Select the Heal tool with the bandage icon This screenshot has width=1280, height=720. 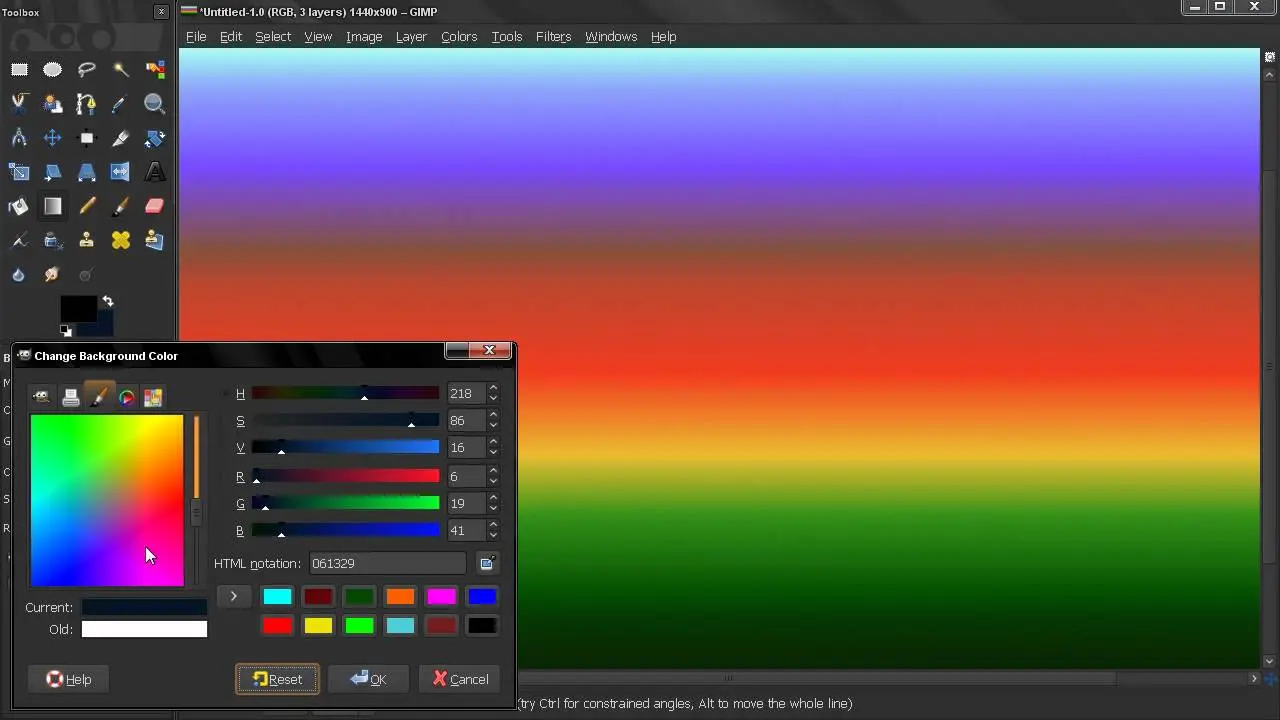tap(121, 240)
